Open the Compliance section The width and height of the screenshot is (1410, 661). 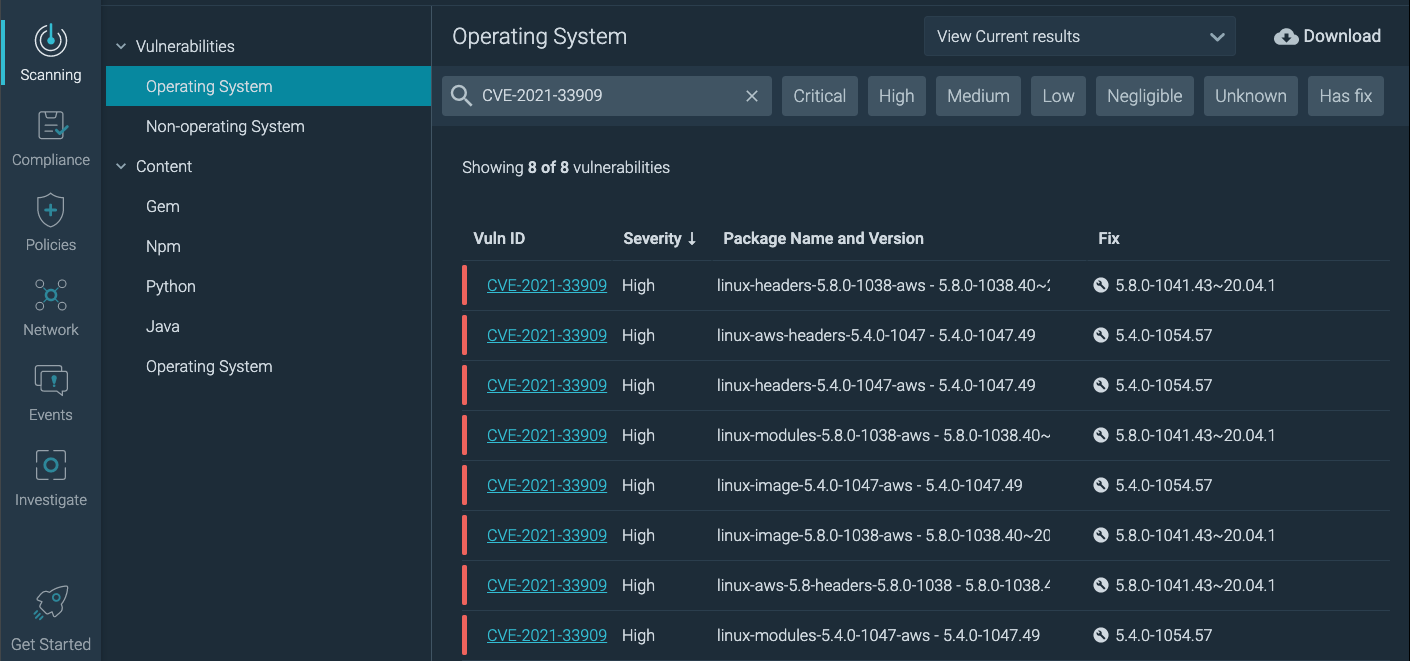point(50,131)
